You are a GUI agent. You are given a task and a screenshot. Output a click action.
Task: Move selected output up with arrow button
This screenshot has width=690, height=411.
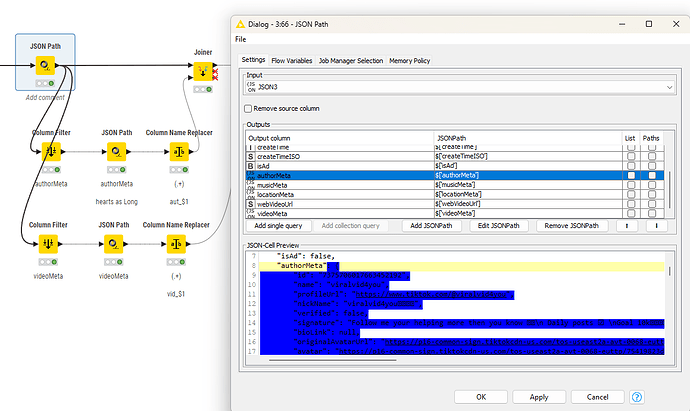click(628, 226)
